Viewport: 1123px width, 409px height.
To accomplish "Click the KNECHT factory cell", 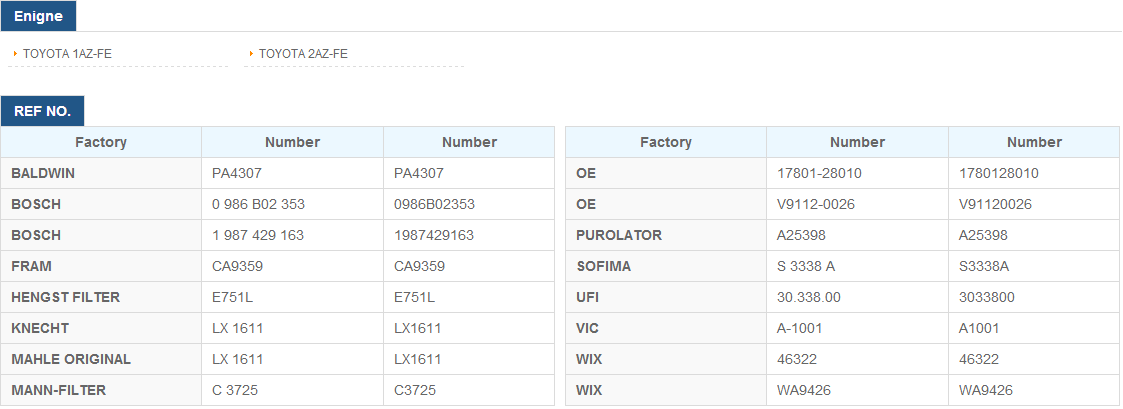I will (101, 328).
